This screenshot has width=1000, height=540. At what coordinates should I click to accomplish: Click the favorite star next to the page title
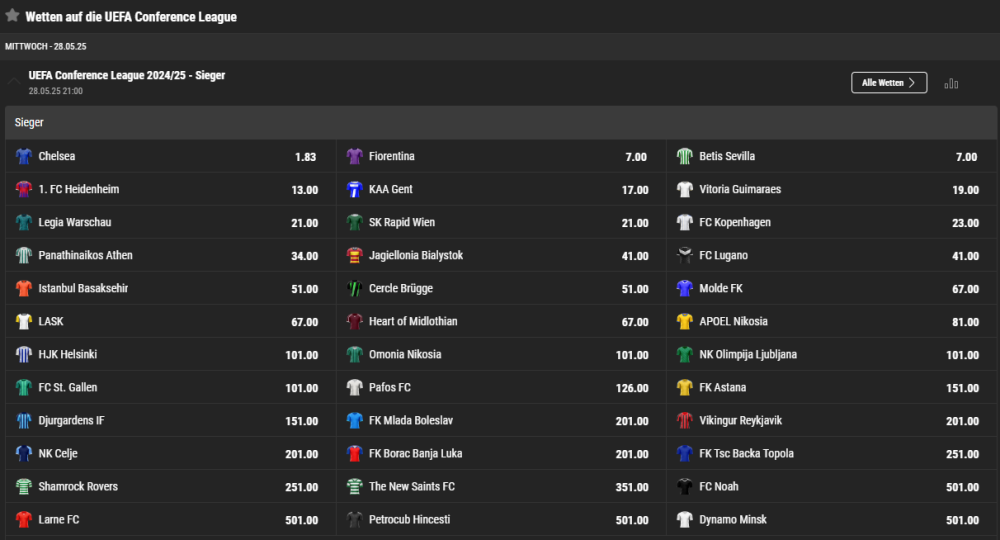[x=12, y=16]
